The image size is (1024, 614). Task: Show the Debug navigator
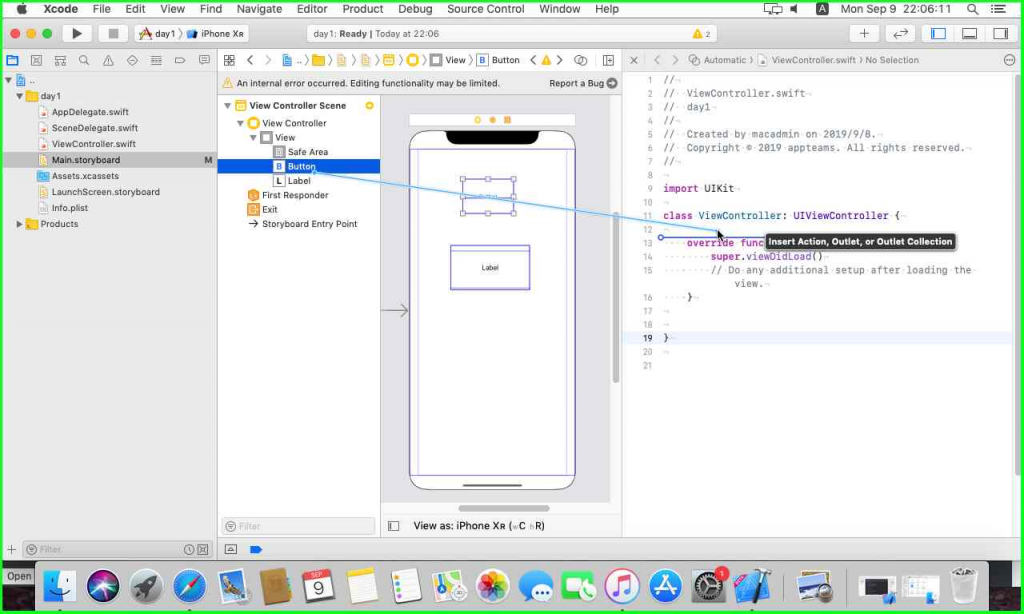click(156, 60)
